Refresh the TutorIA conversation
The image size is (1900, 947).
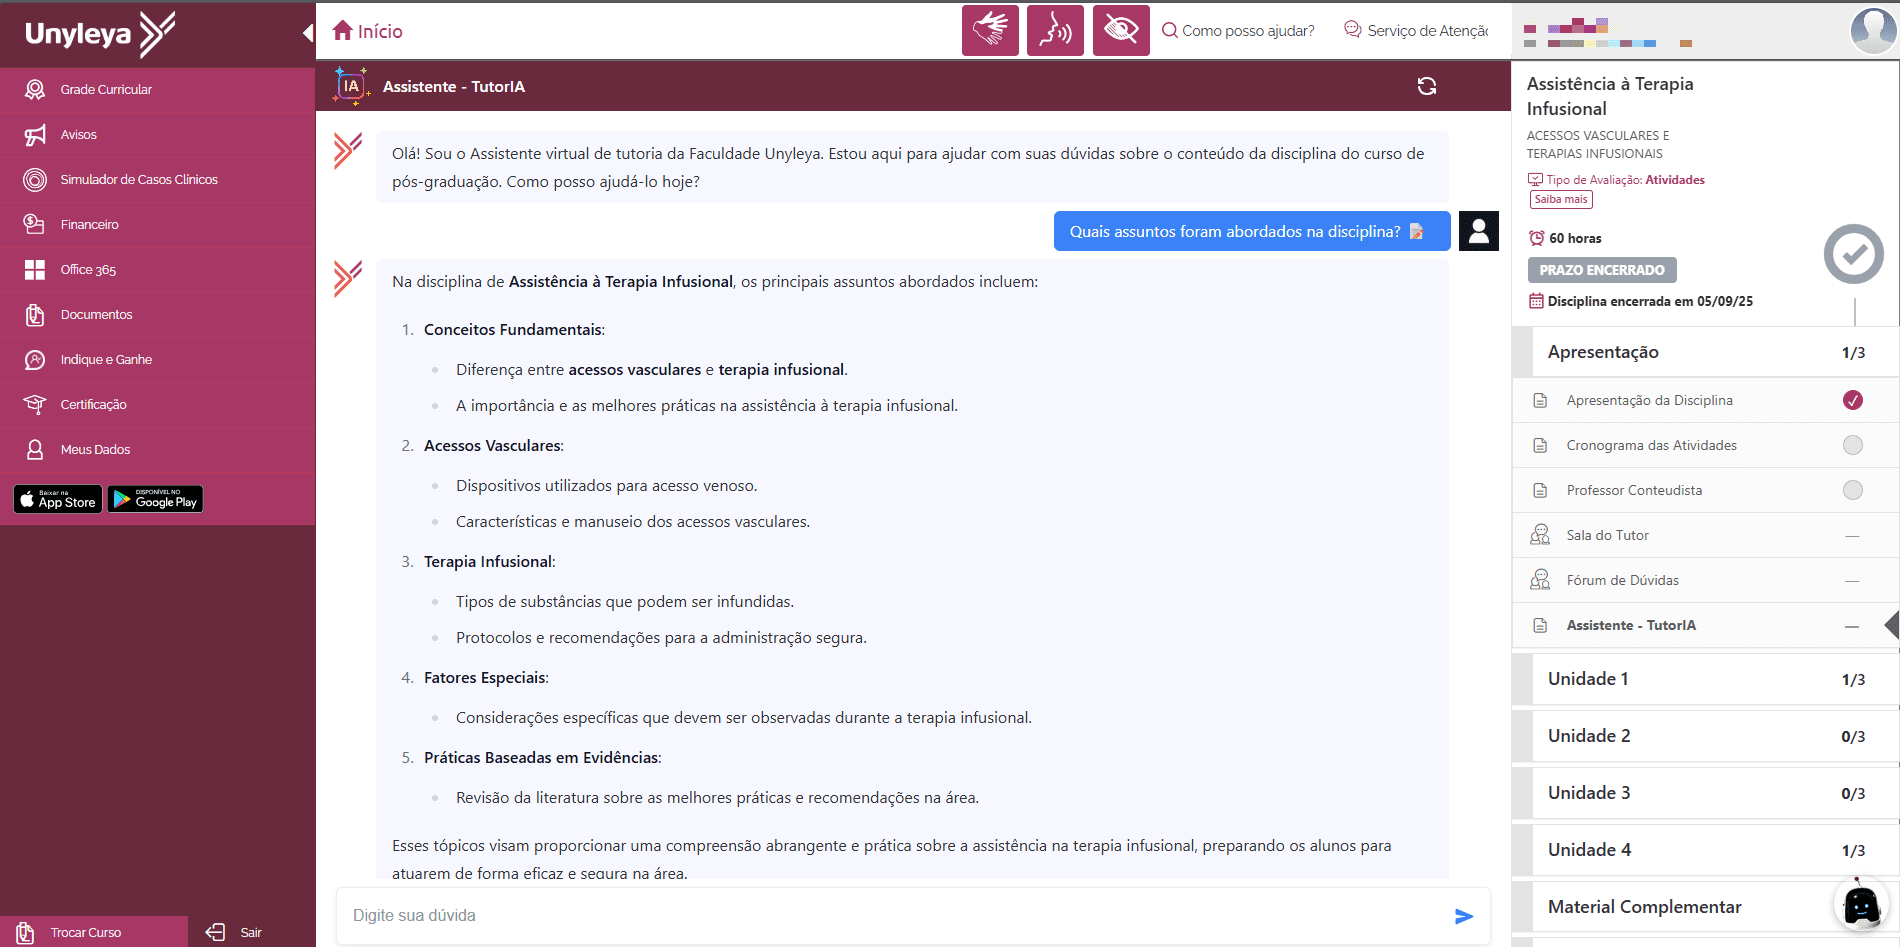[x=1427, y=86]
